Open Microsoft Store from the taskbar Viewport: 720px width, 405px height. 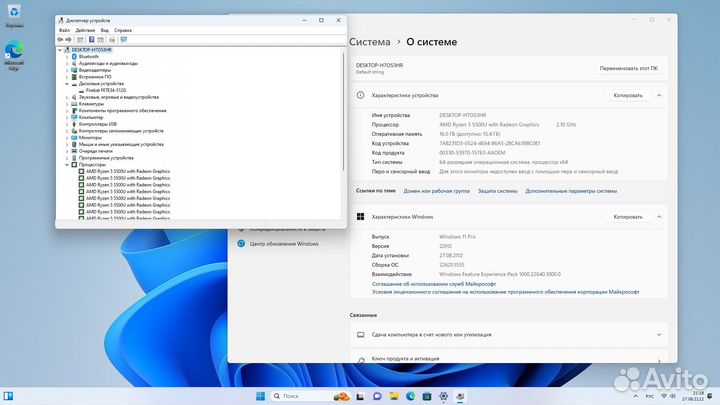point(427,396)
